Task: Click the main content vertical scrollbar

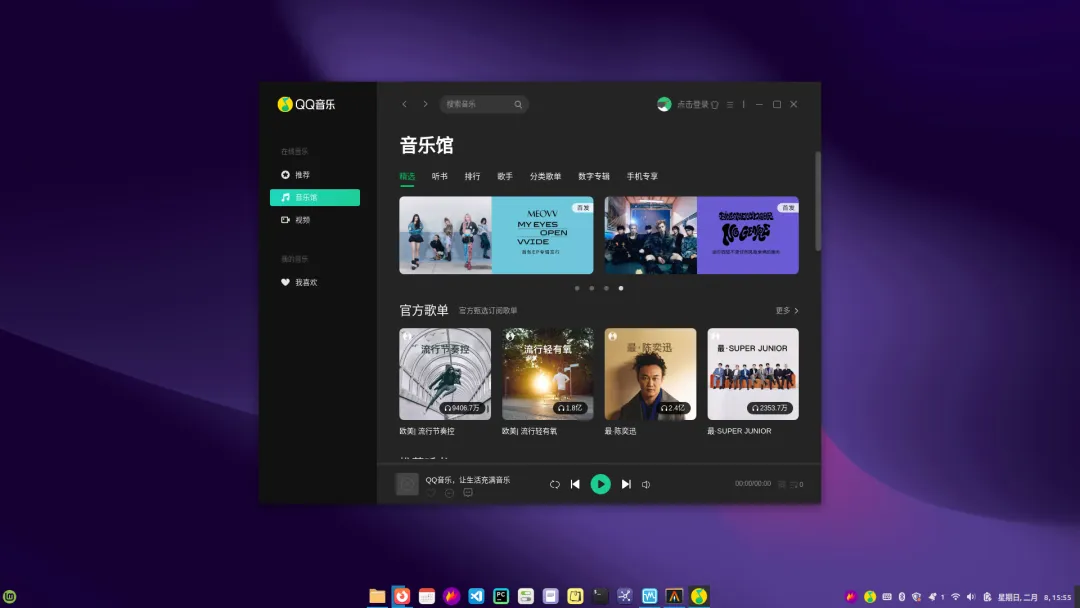Action: [818, 201]
